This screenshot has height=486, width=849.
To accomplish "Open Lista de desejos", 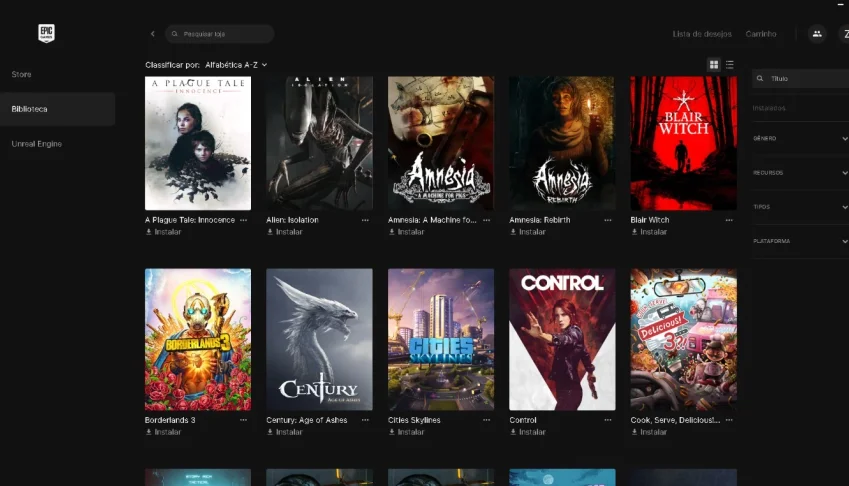I will click(702, 34).
